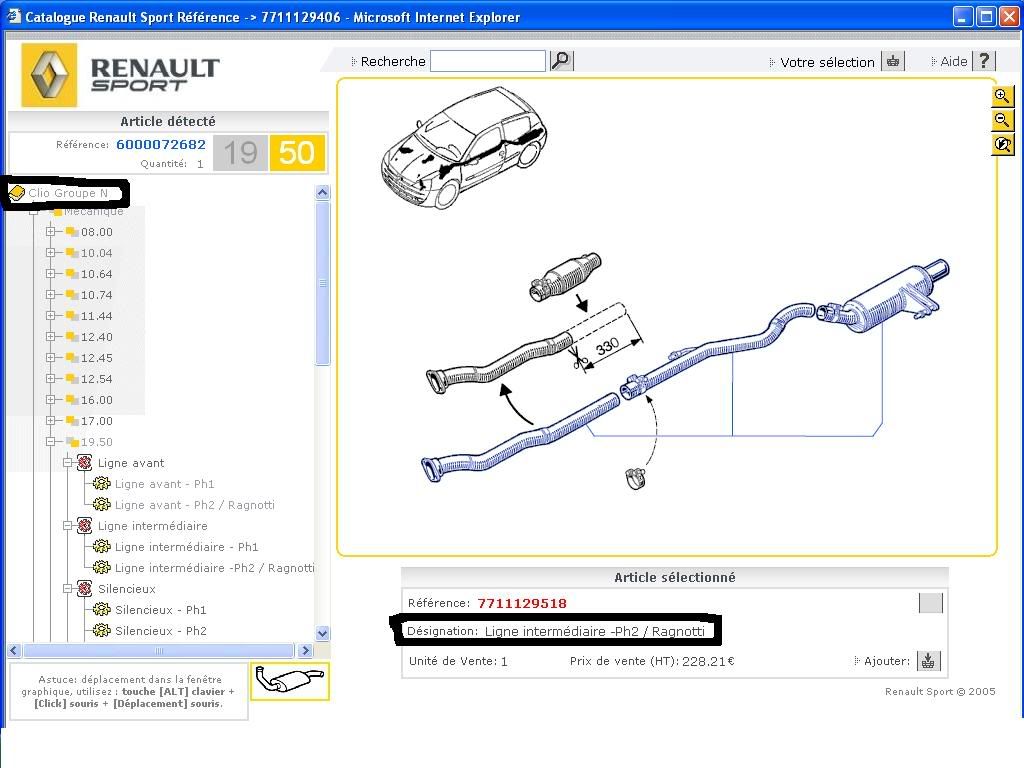This screenshot has height=768, width=1024.
Task: Click the grey box beside reference
Action: pyautogui.click(x=930, y=603)
